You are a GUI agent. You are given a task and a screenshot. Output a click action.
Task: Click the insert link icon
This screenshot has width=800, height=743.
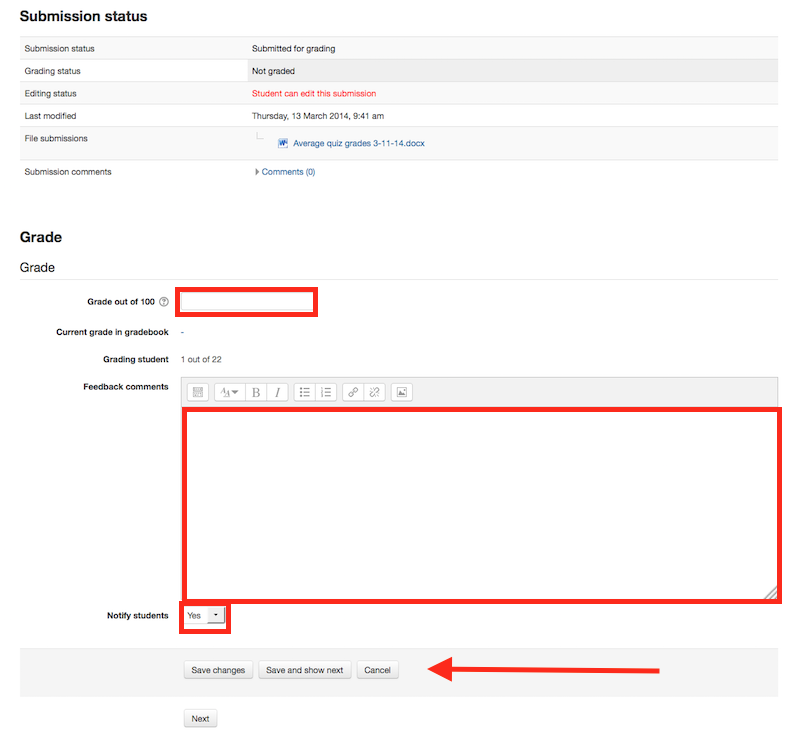pos(353,392)
